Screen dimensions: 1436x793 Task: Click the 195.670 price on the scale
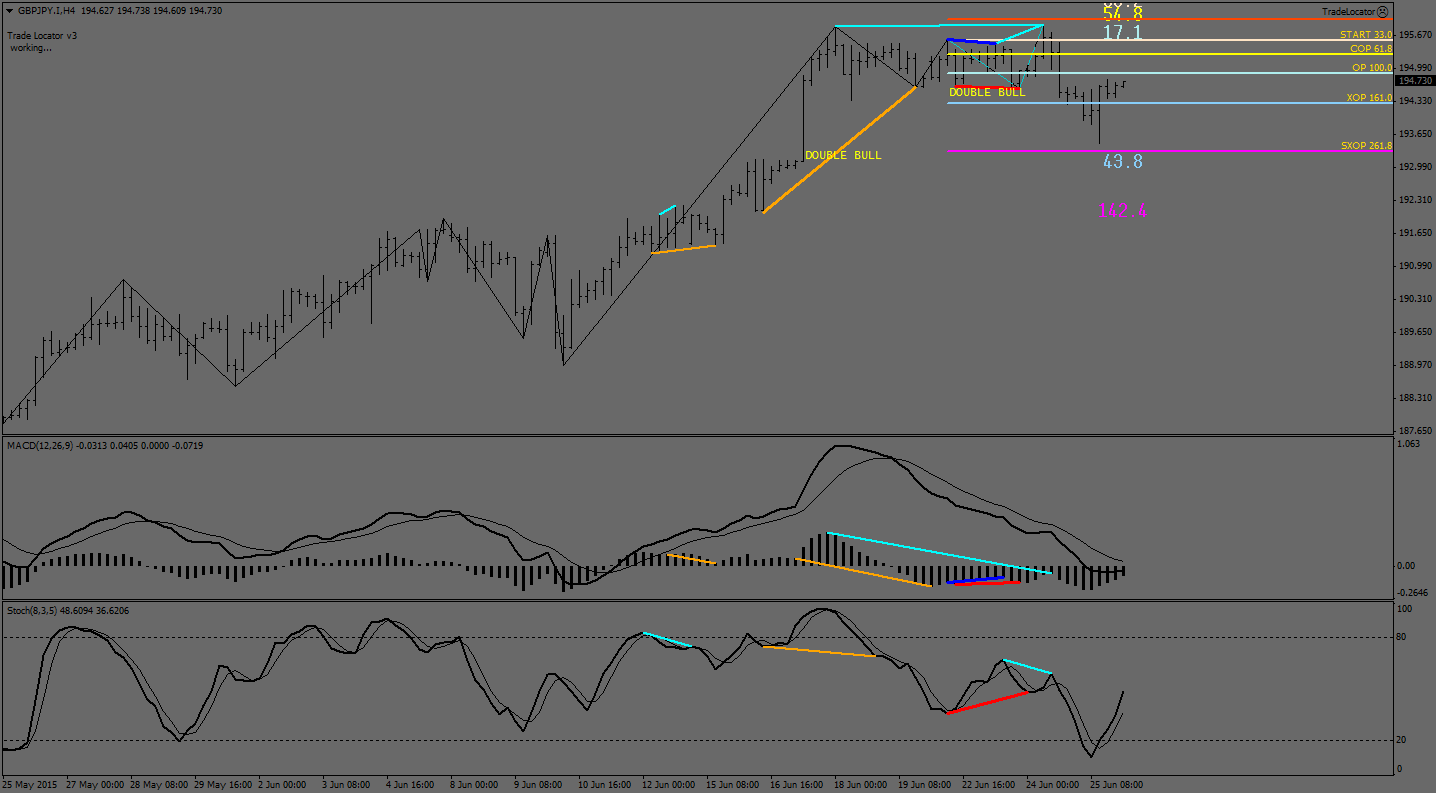pyautogui.click(x=1415, y=35)
